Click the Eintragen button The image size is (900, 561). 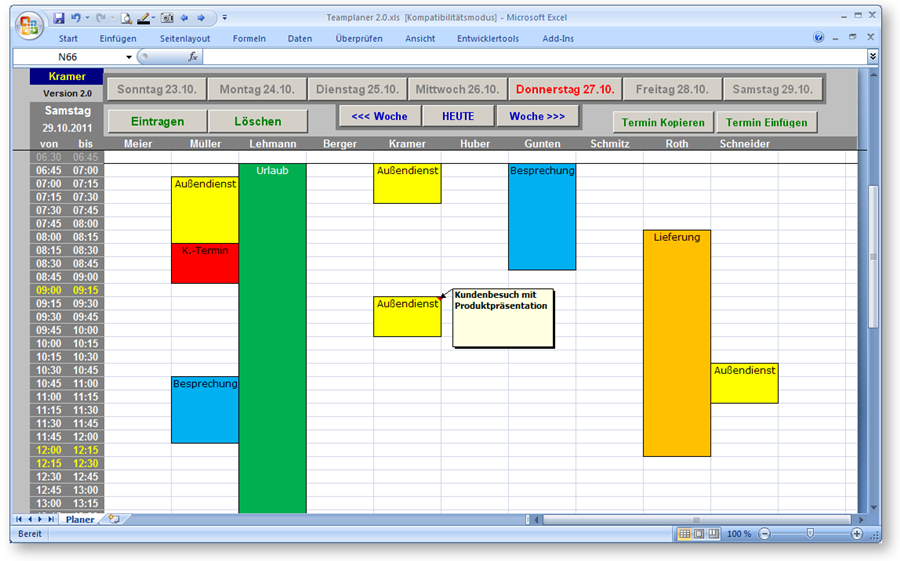157,121
